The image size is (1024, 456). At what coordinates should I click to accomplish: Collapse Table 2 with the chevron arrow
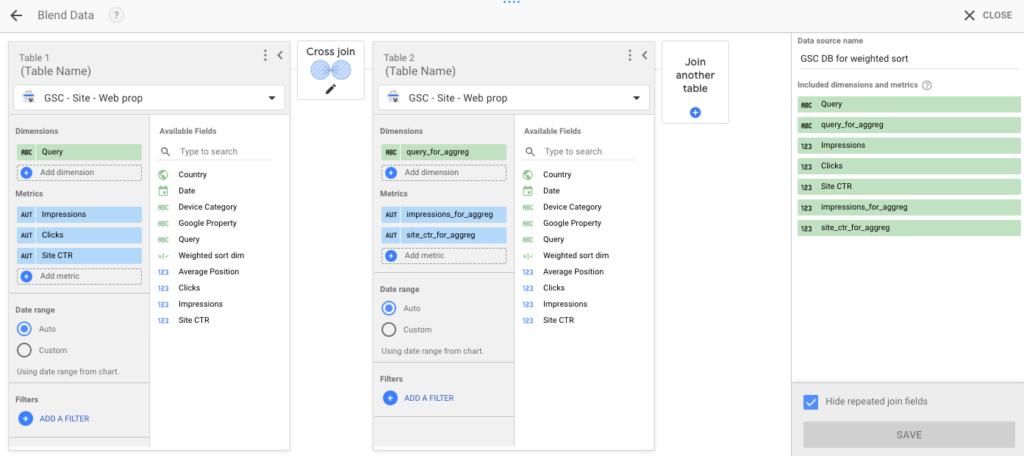644,56
